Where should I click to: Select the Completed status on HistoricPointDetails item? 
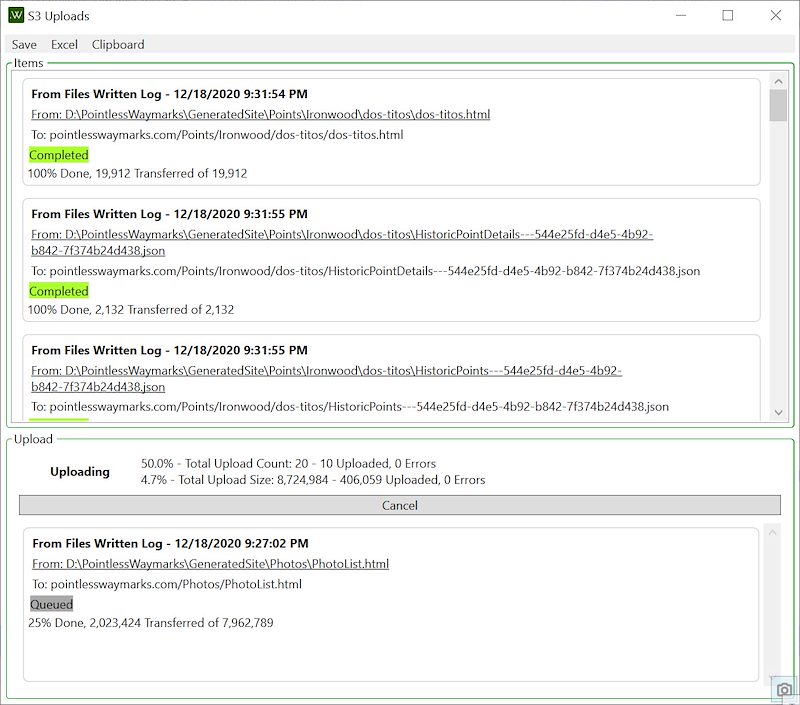pos(59,291)
